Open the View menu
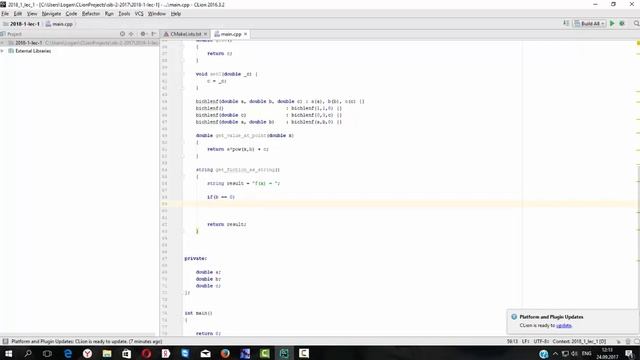The height and width of the screenshot is (360, 640). point(32,13)
